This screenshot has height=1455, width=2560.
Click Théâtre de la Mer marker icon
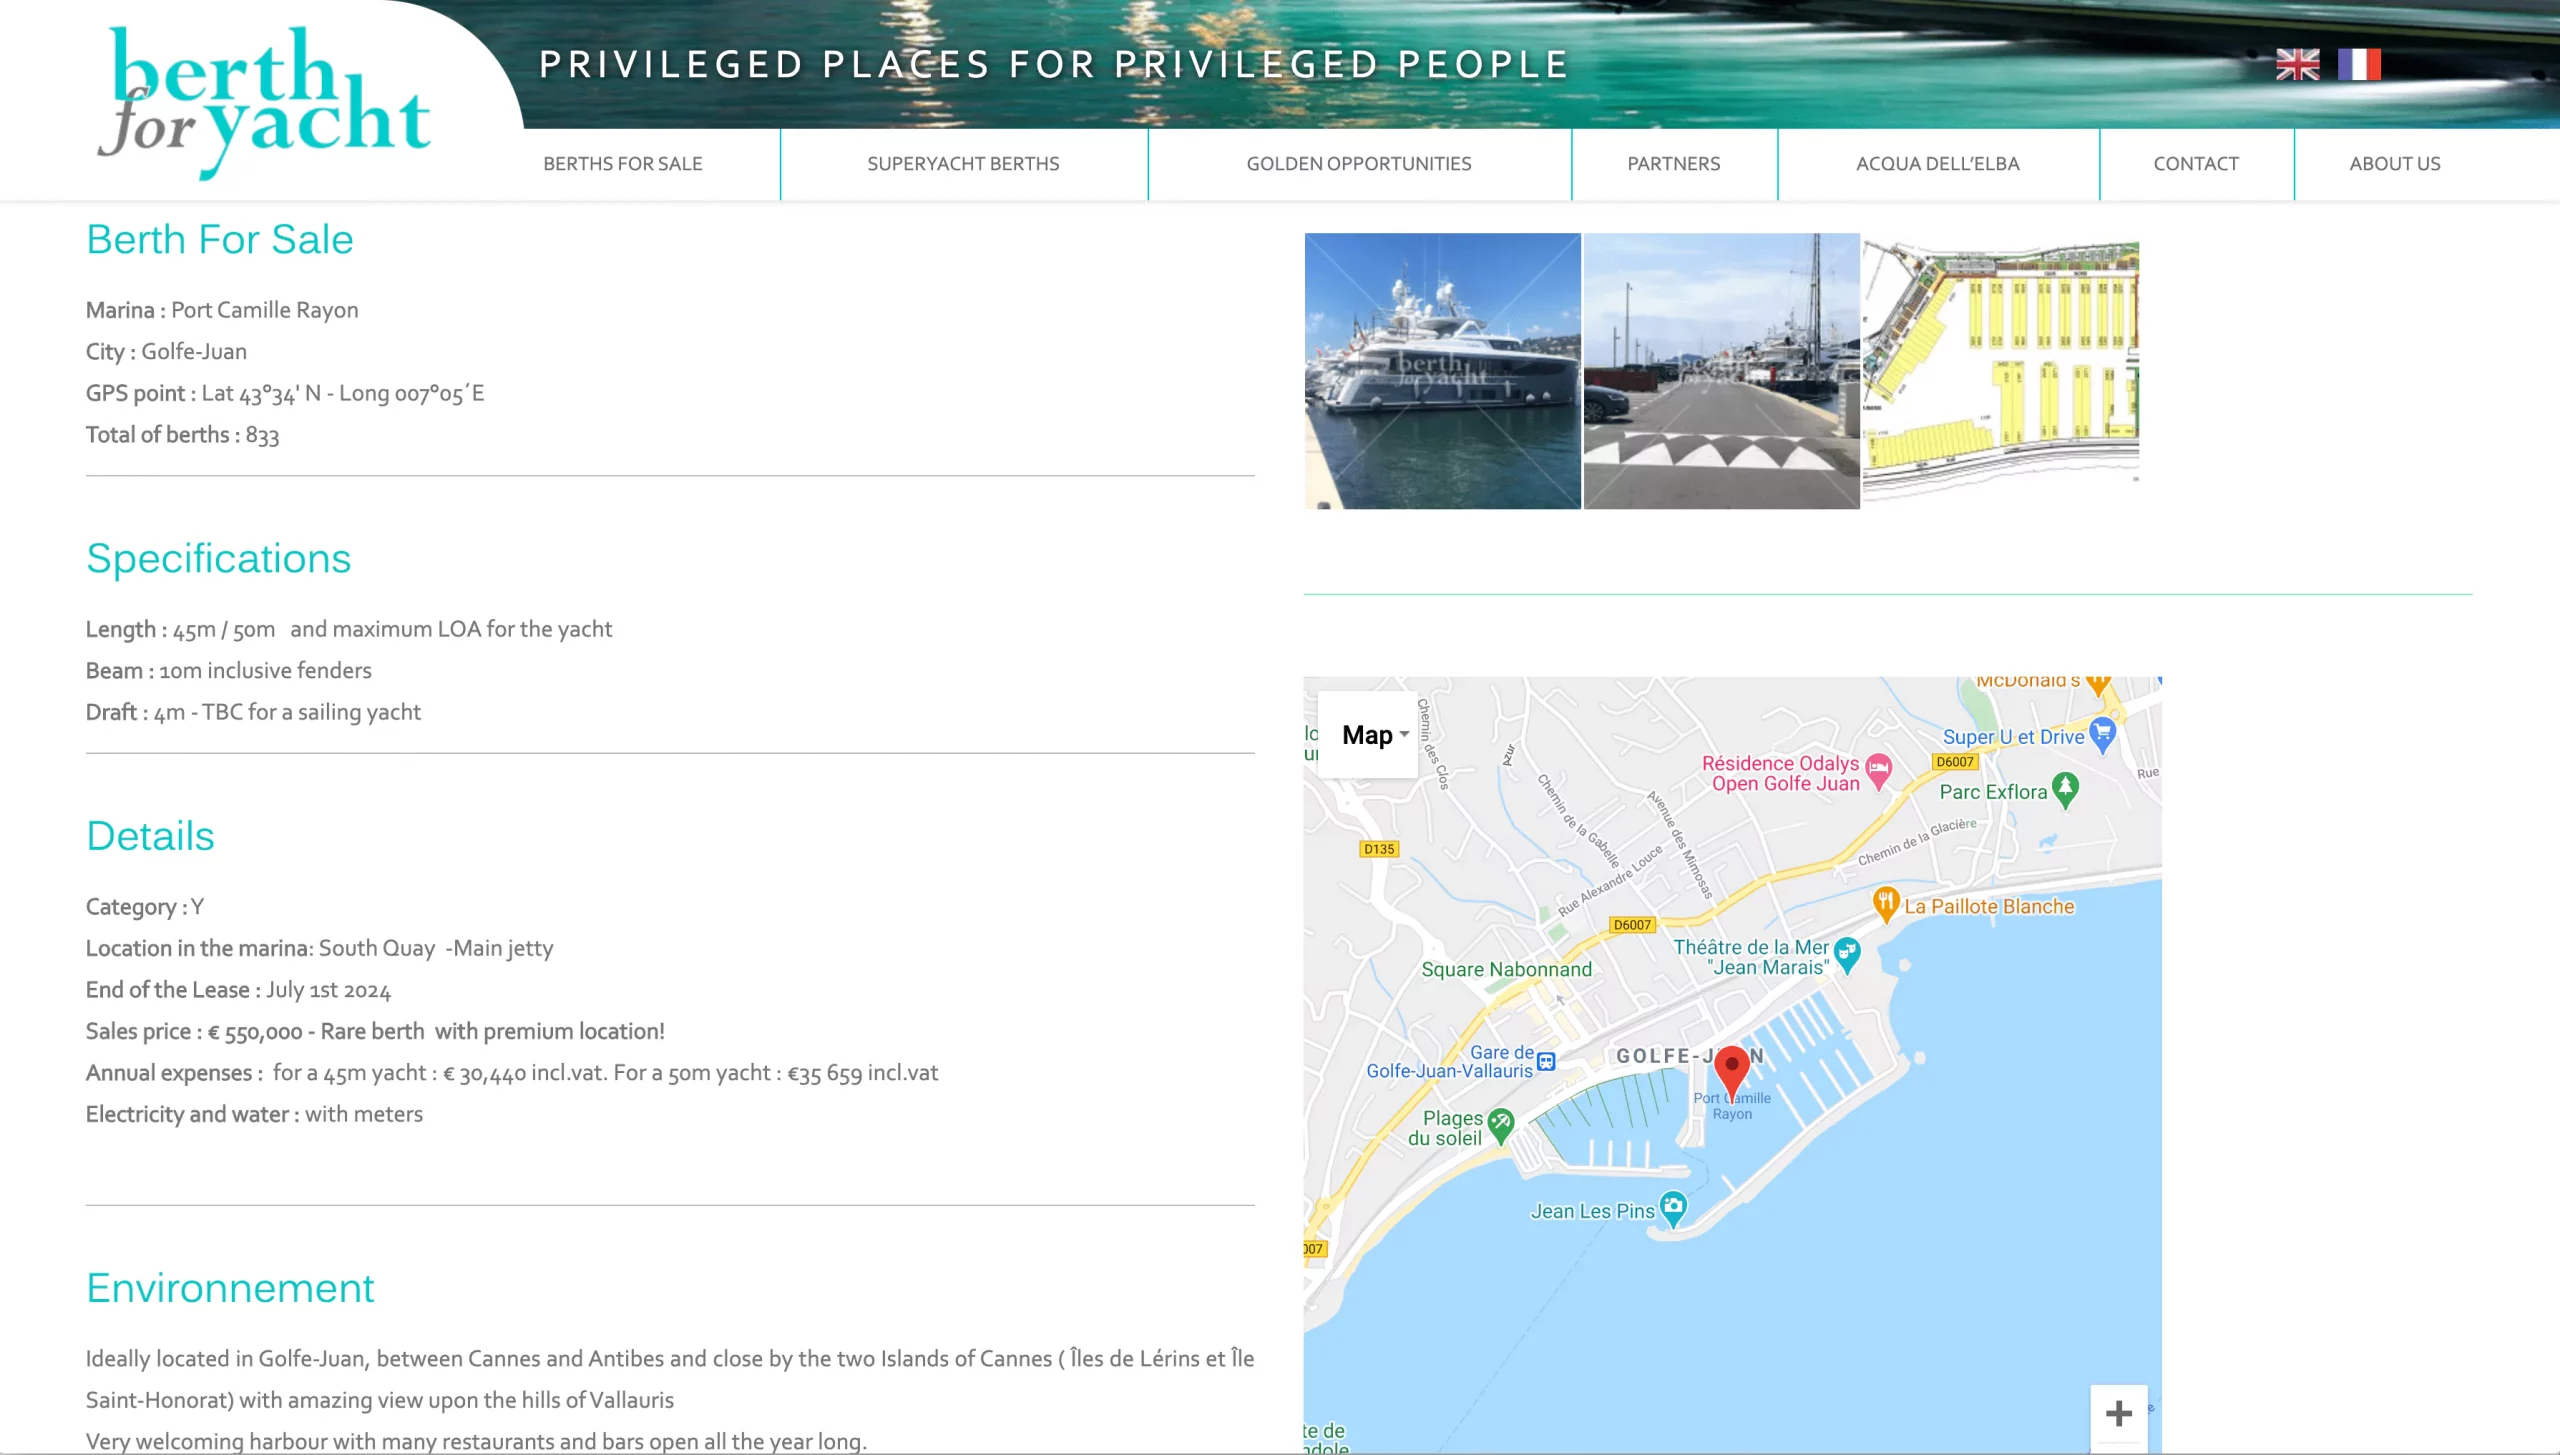point(1847,954)
